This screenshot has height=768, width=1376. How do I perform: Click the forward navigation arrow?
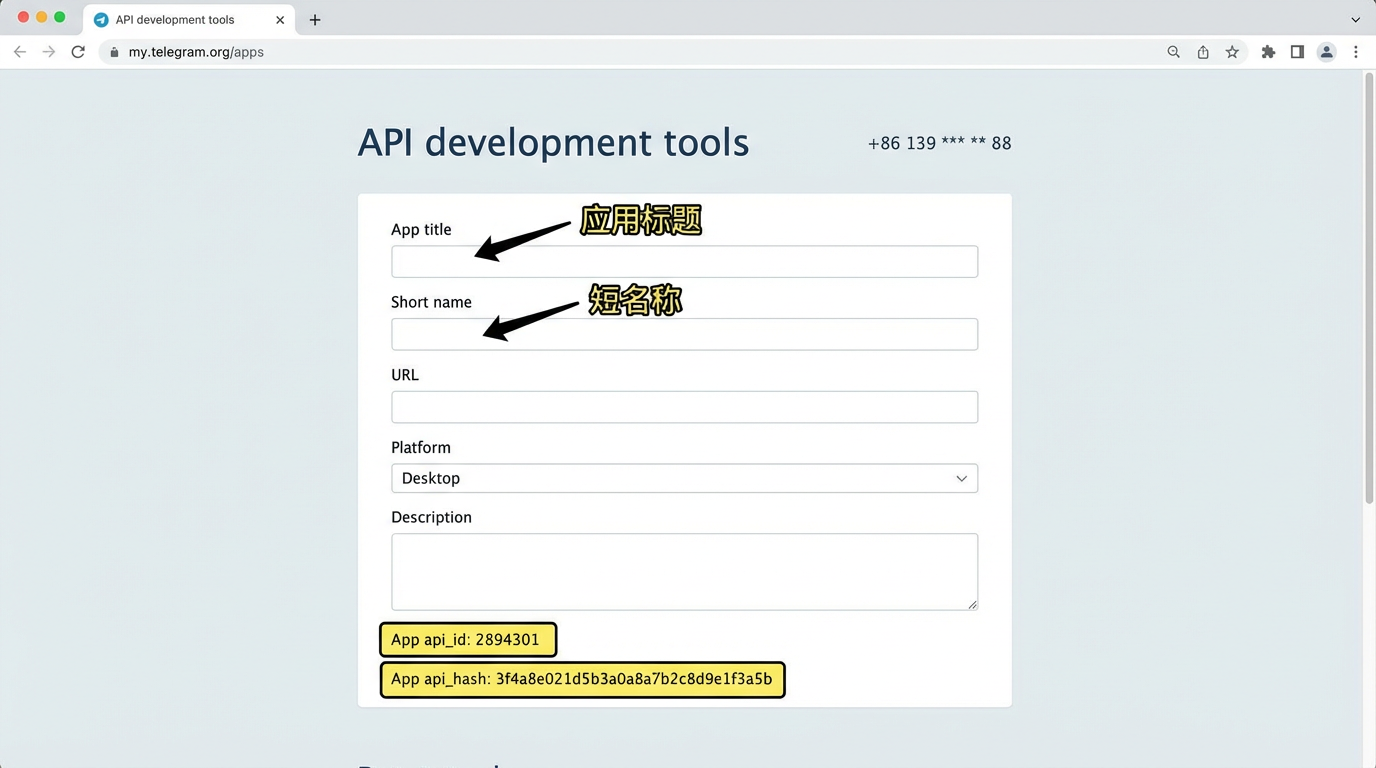click(x=48, y=51)
